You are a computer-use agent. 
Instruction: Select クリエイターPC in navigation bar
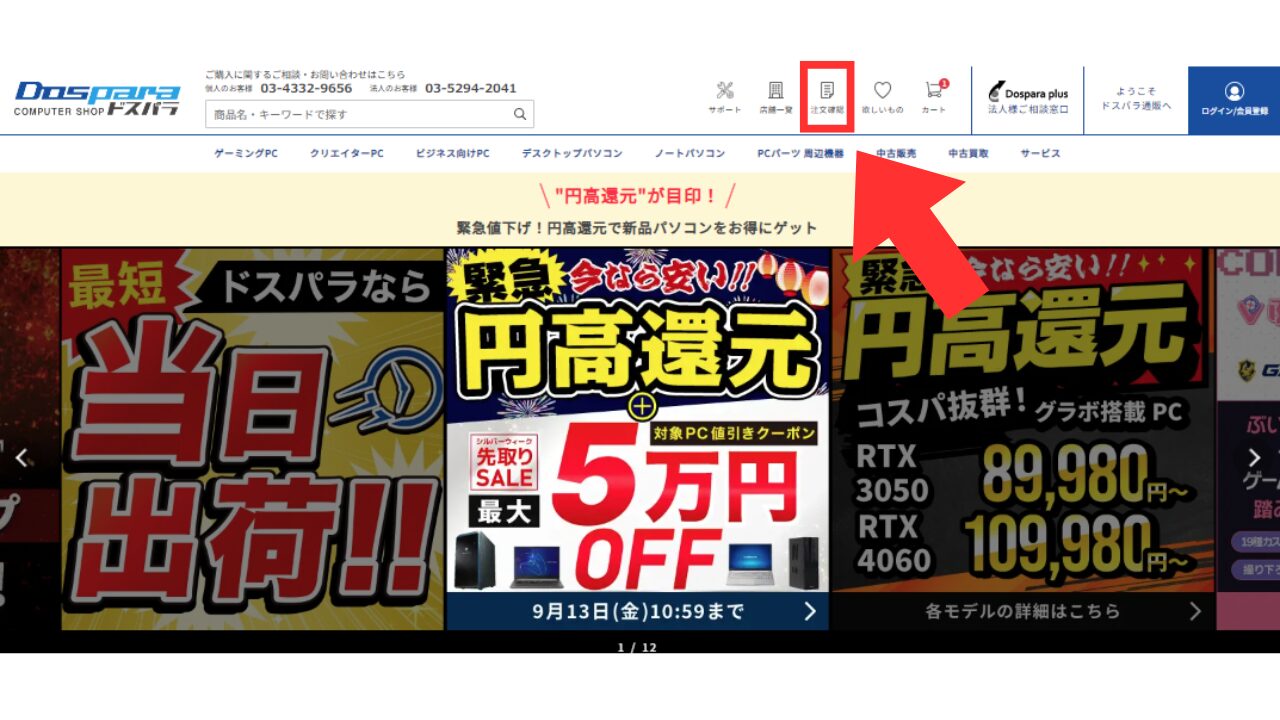click(346, 154)
